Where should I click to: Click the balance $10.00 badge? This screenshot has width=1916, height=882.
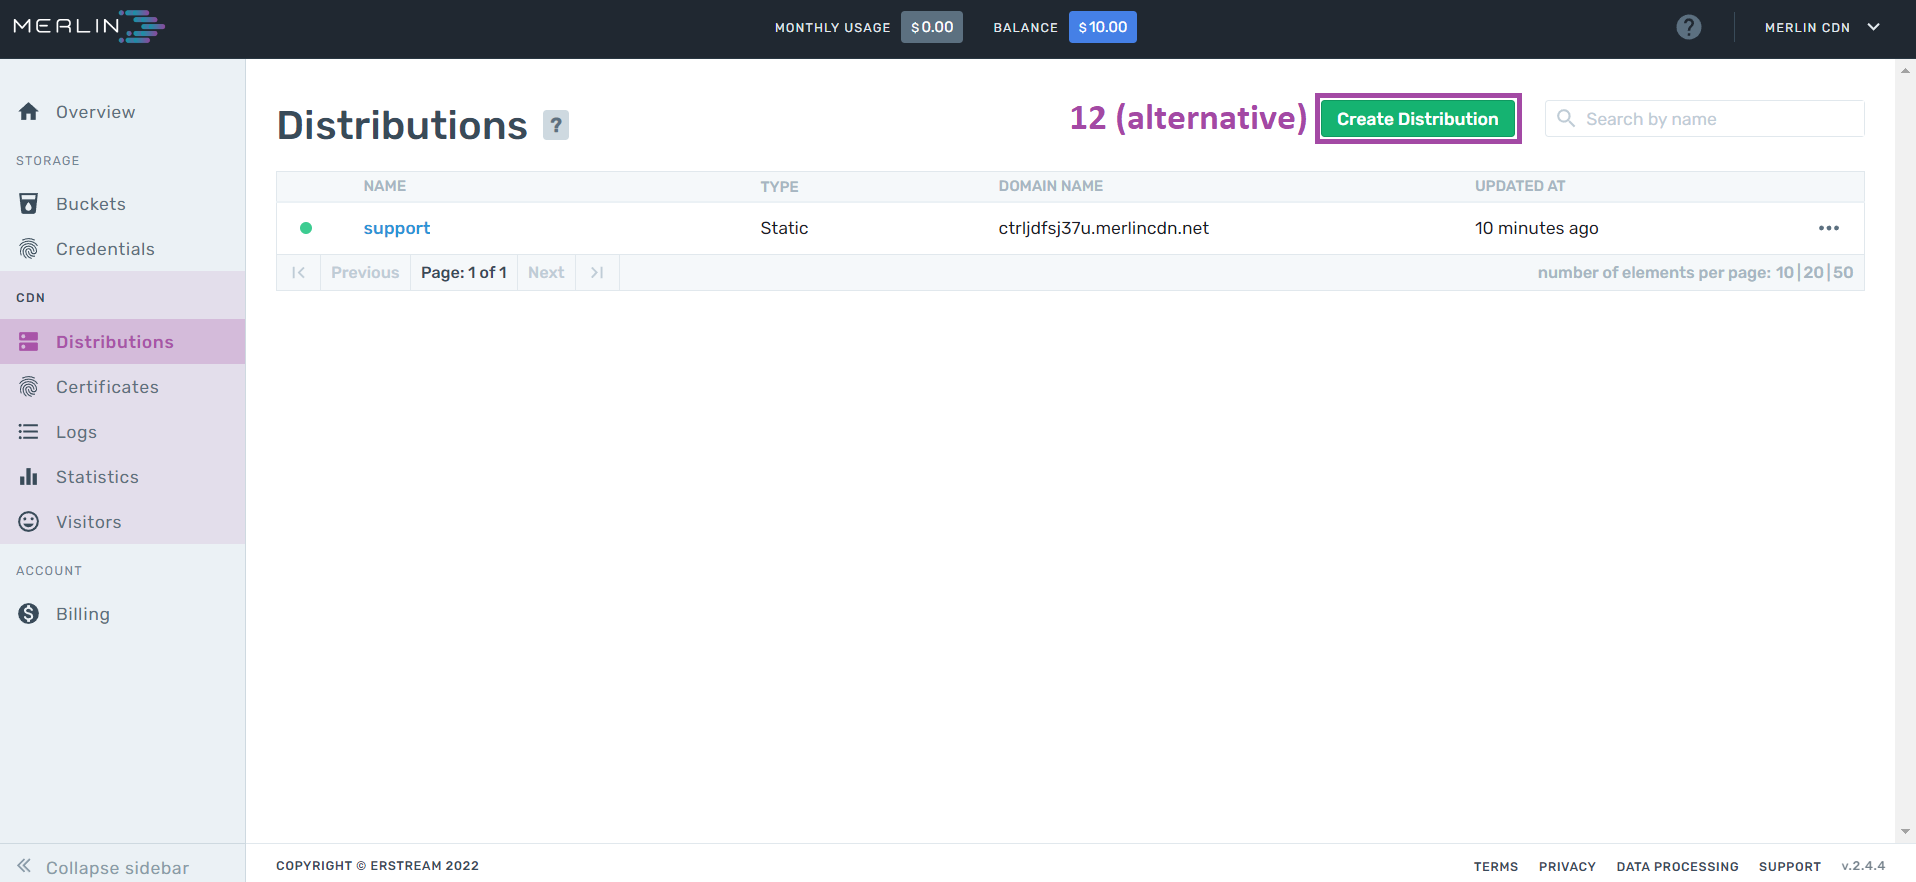point(1103,27)
